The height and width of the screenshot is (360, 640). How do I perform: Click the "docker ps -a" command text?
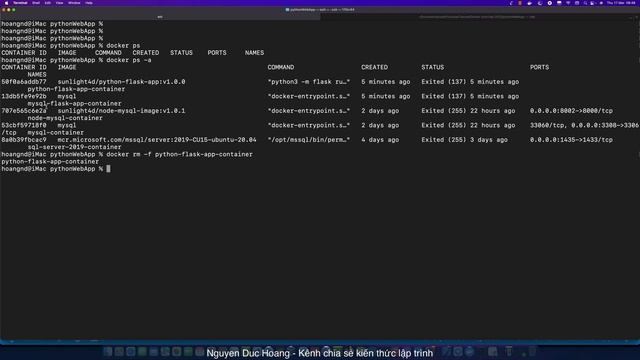pyautogui.click(x=129, y=60)
